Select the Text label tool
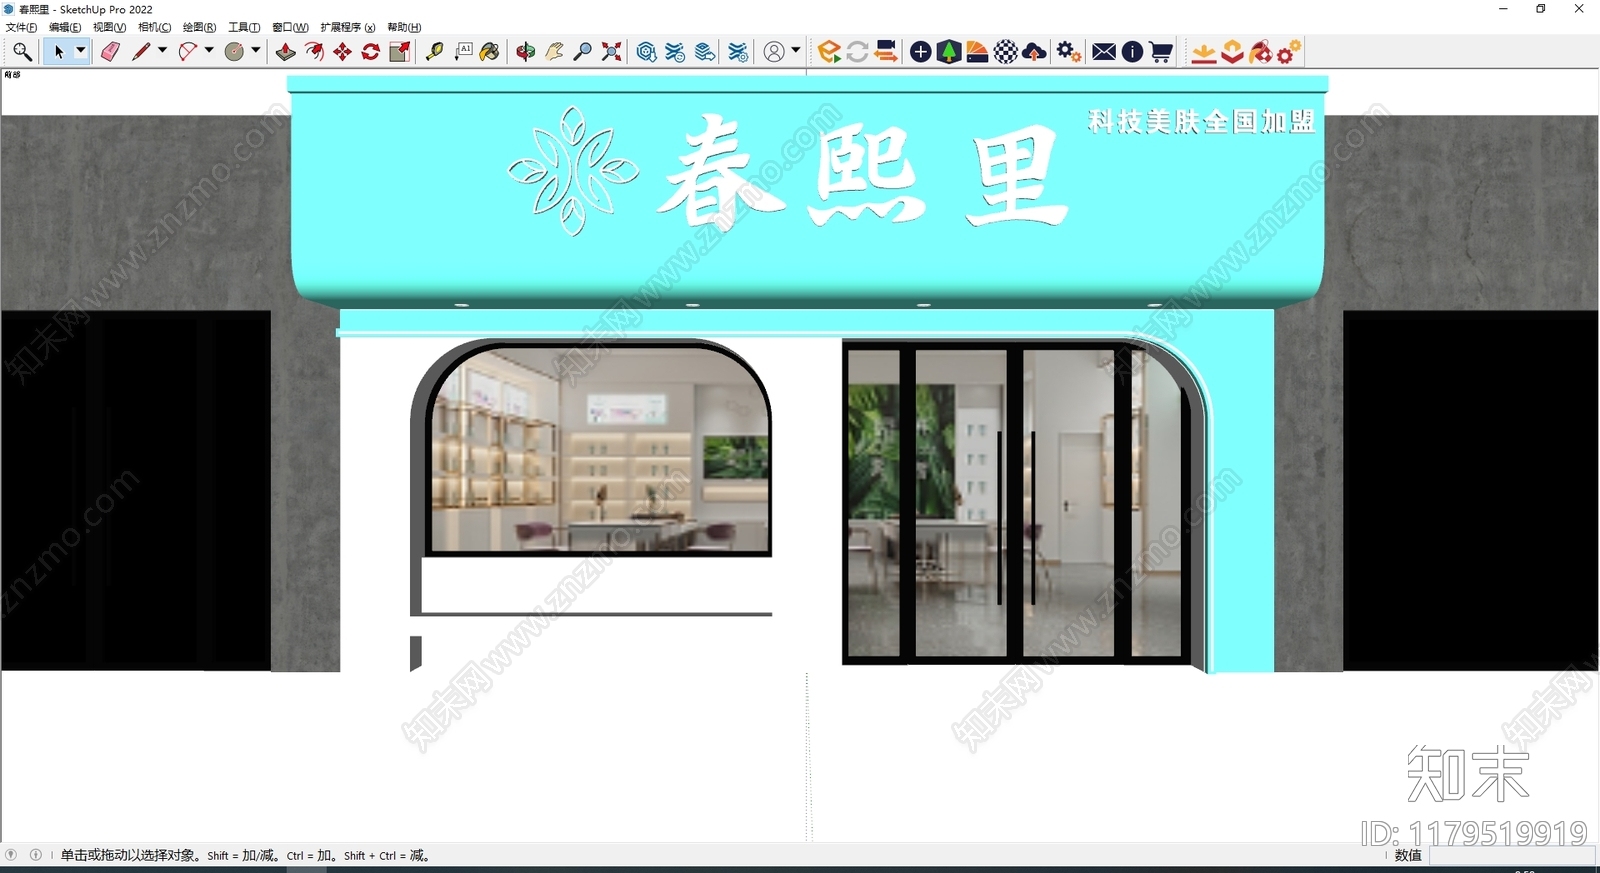The image size is (1600, 873). pyautogui.click(x=464, y=52)
